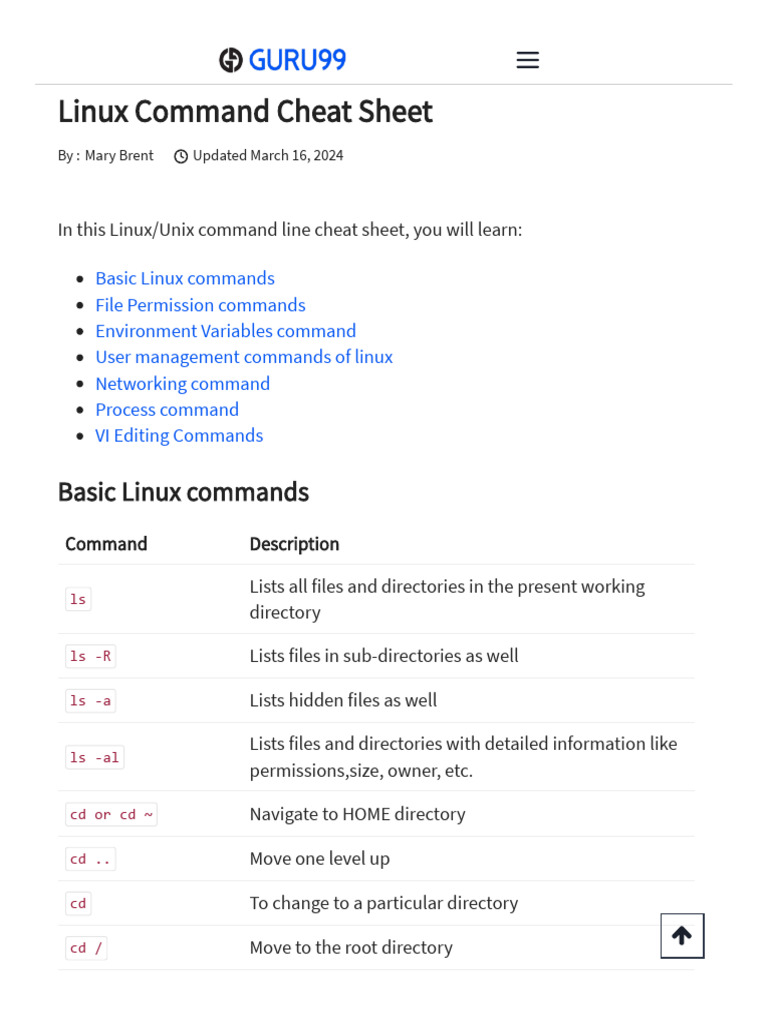Click the Command column header
This screenshot has height=1024, width=768.
(x=106, y=544)
